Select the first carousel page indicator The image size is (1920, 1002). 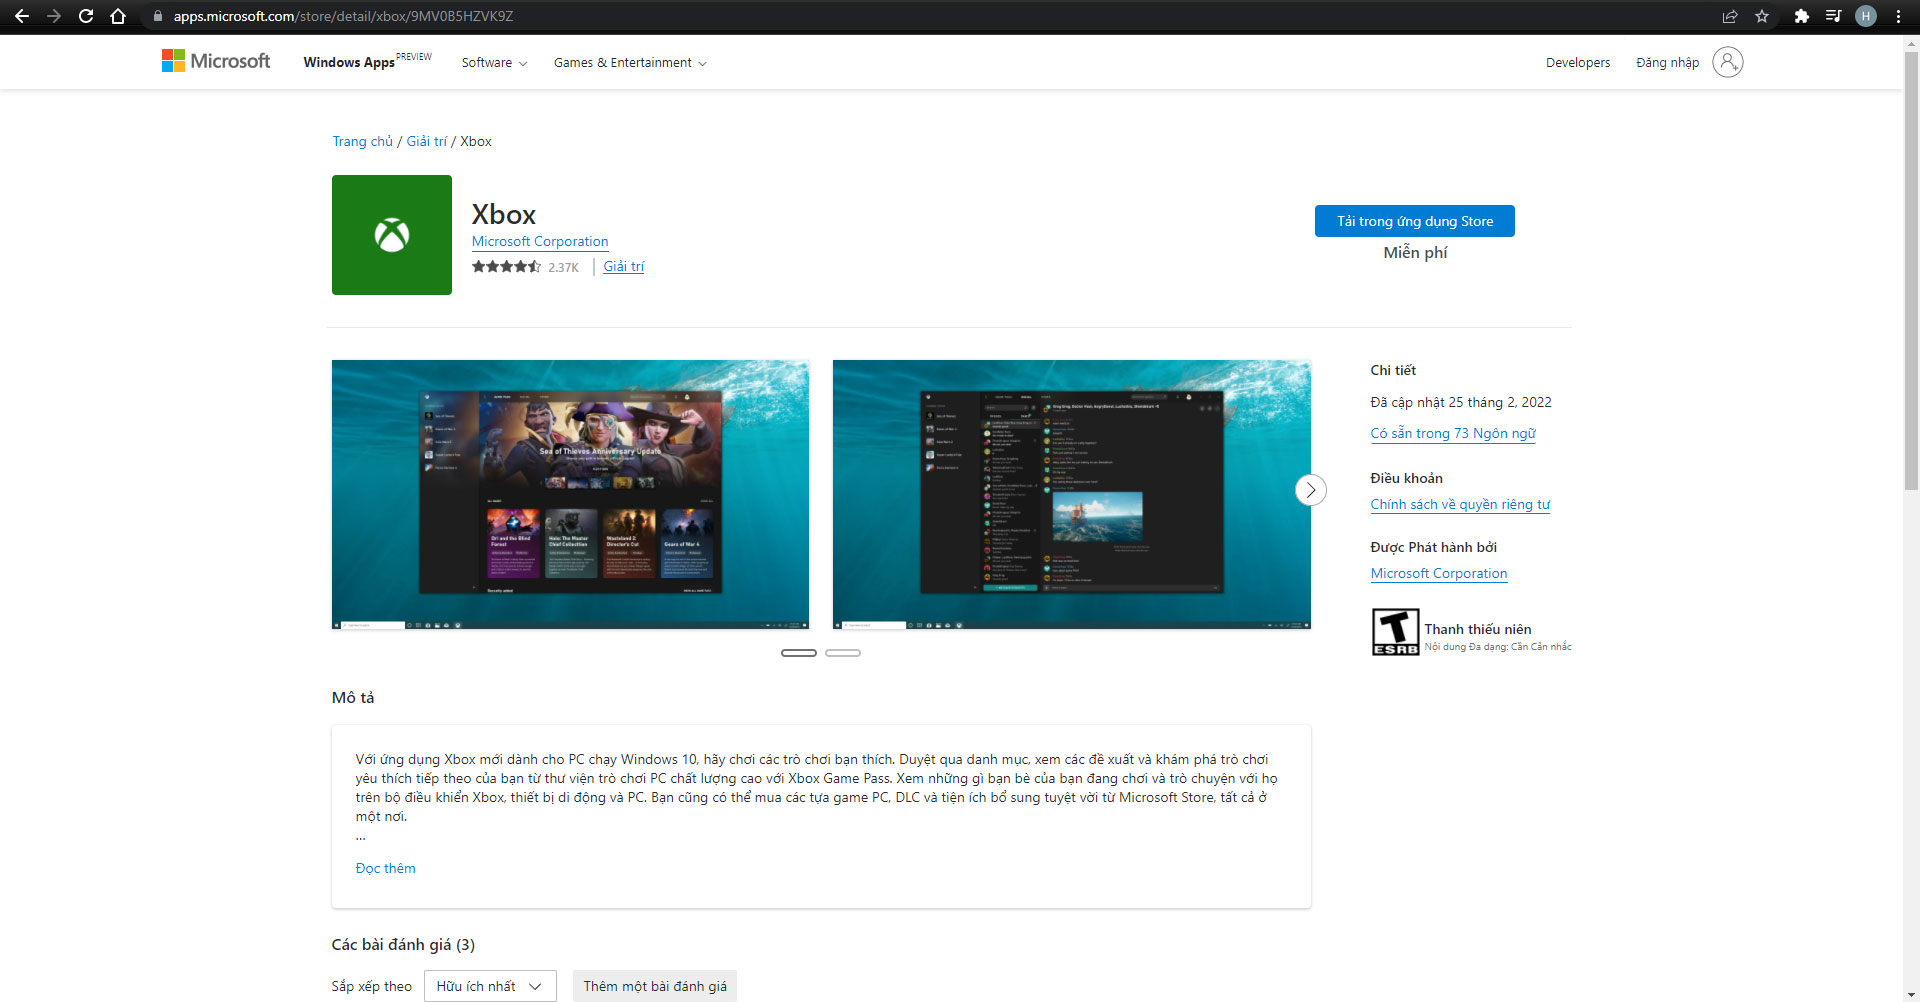799,653
